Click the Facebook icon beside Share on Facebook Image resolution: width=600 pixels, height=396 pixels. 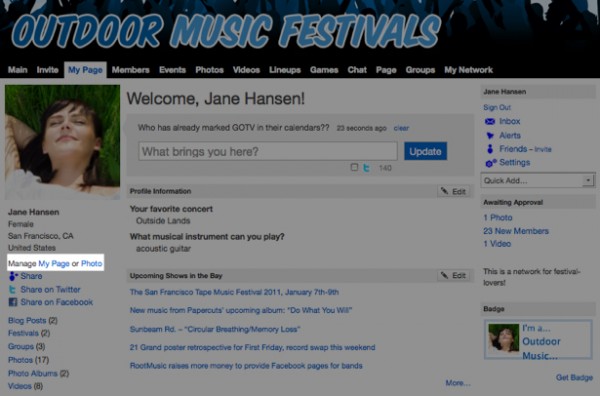(13, 302)
